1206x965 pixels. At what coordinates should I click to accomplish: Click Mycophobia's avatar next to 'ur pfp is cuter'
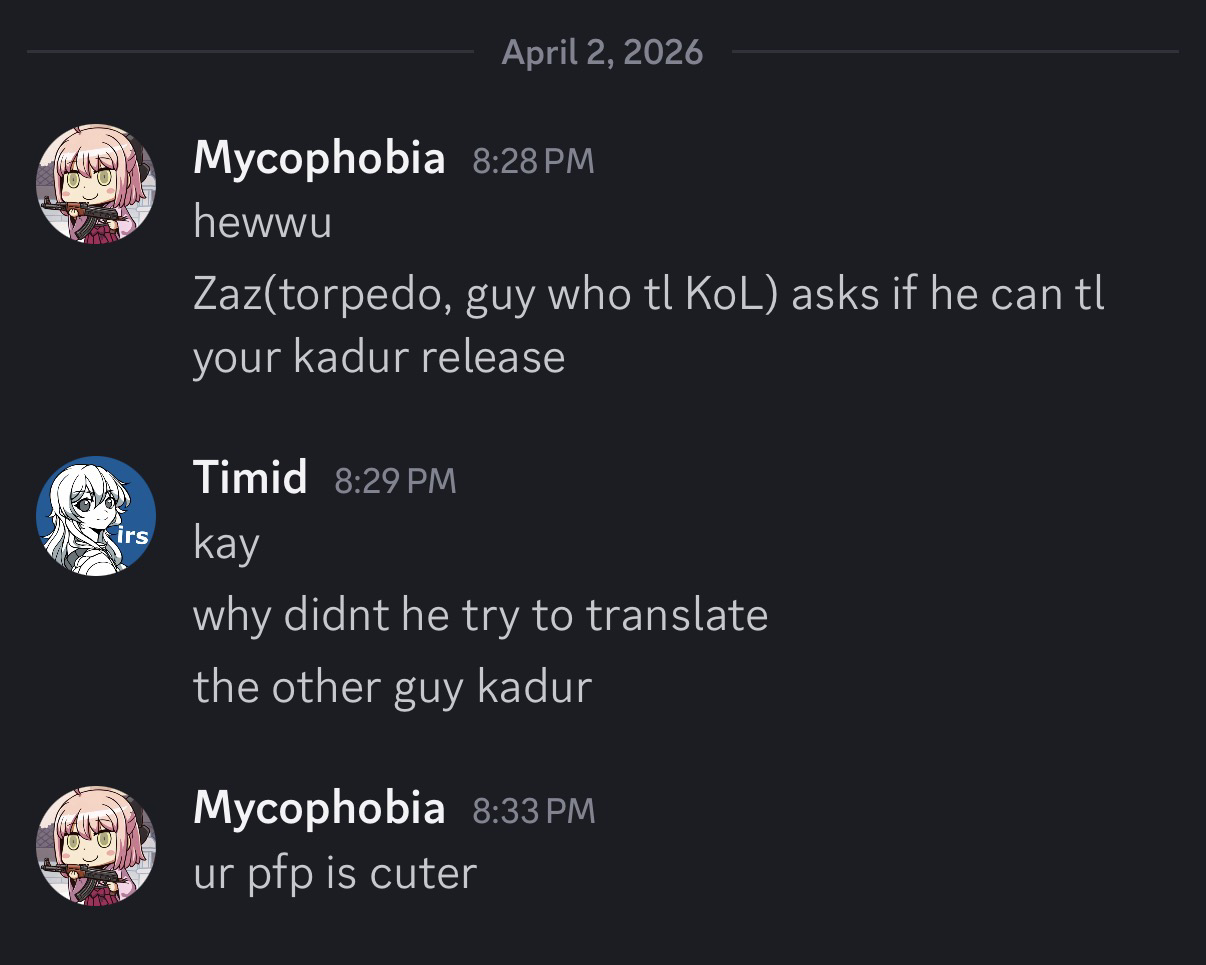[x=96, y=845]
